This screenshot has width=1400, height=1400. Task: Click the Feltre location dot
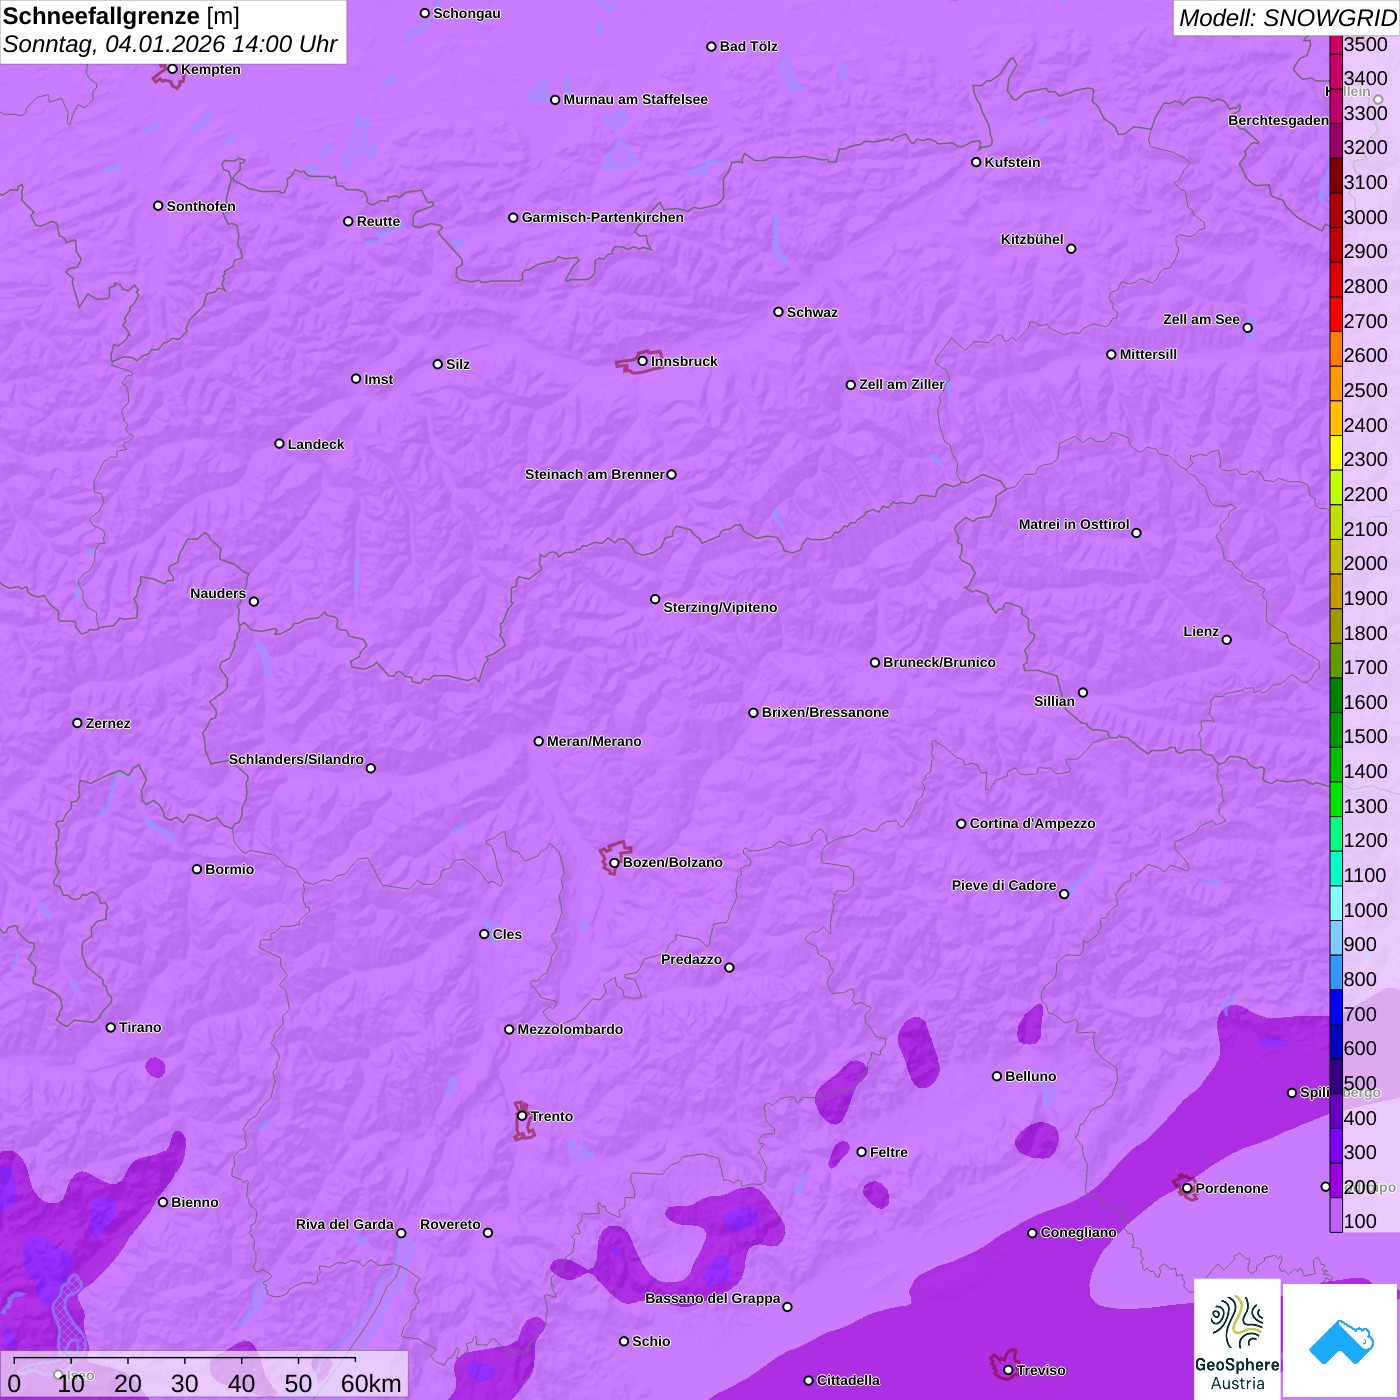(x=861, y=1152)
